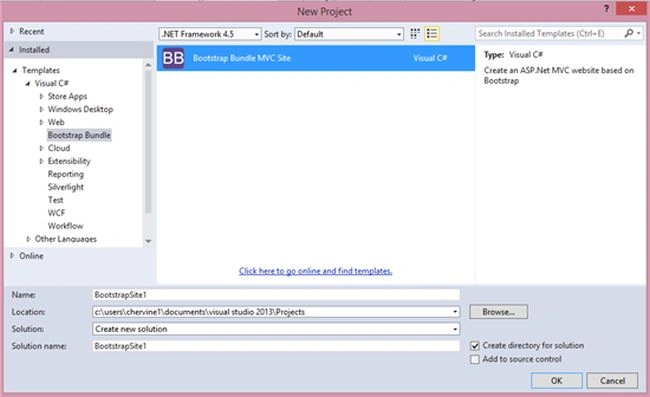Collapse the Installed section
The image size is (650, 397).
pos(11,50)
